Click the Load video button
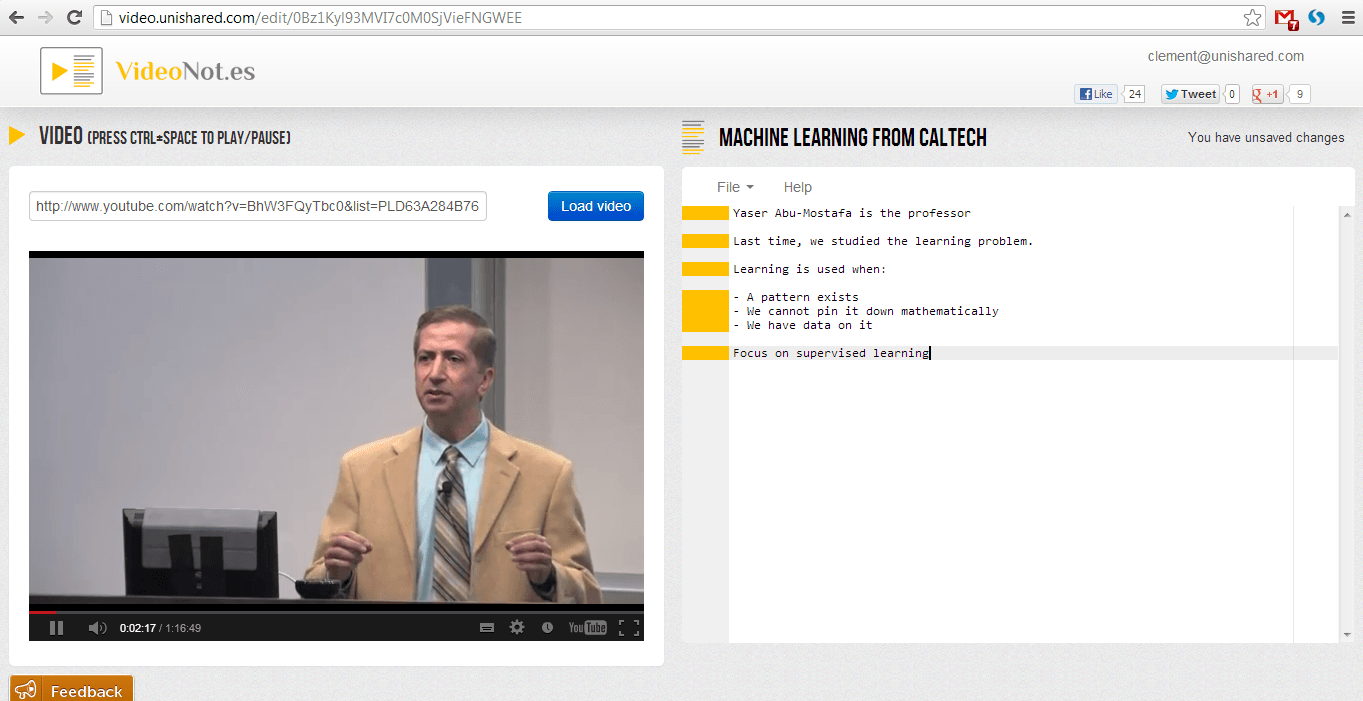This screenshot has width=1363, height=701. [x=595, y=206]
